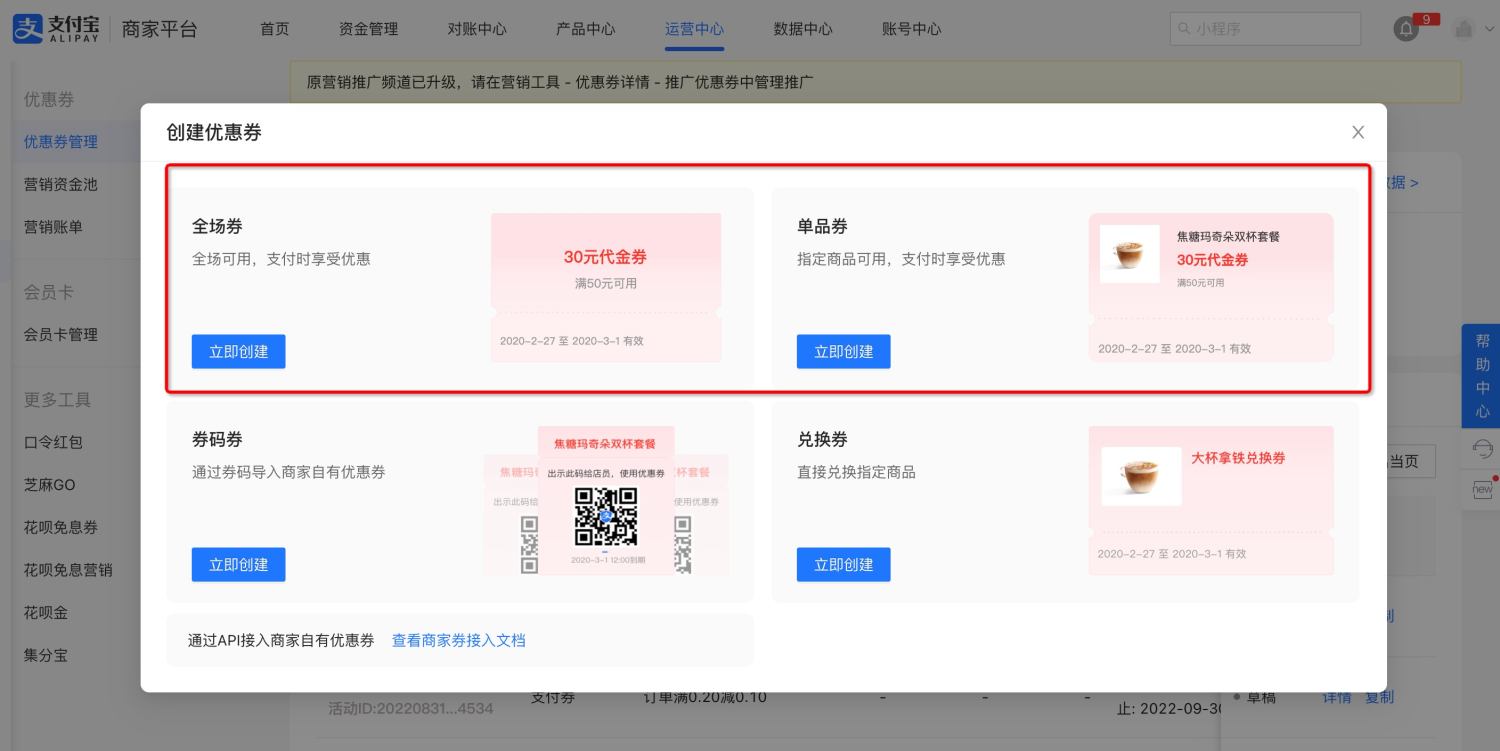Switch to the 数据中心 tab
Viewport: 1500px width, 751px height.
point(803,29)
